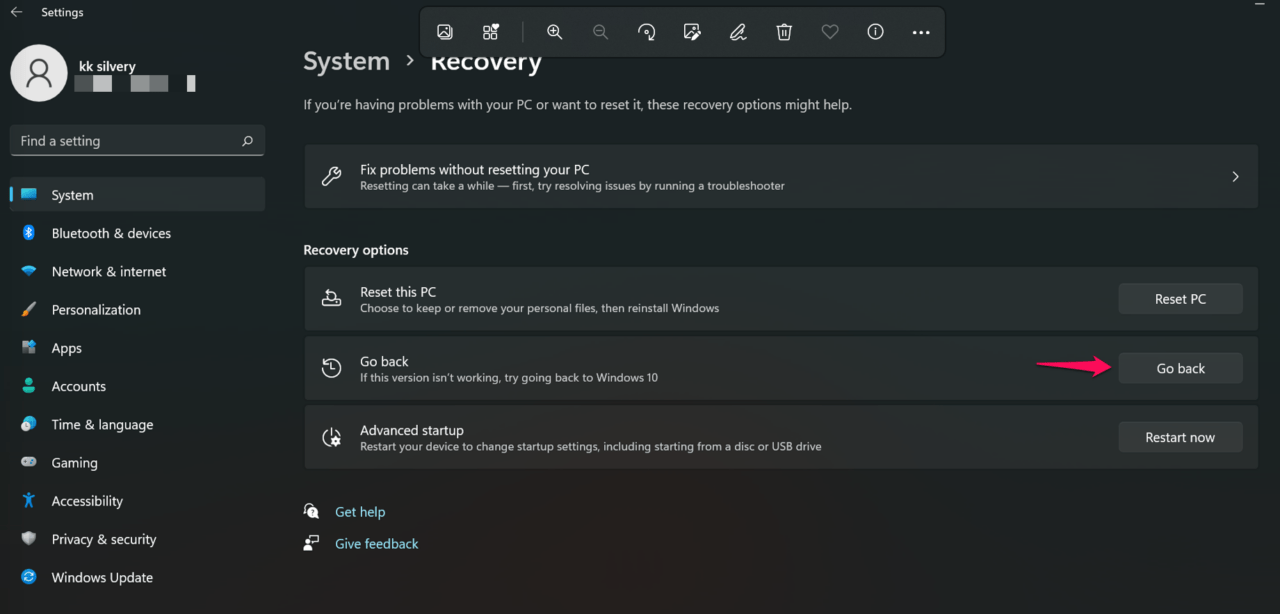The image size is (1280, 614).
Task: Select the draw/markup pen icon
Action: (738, 32)
